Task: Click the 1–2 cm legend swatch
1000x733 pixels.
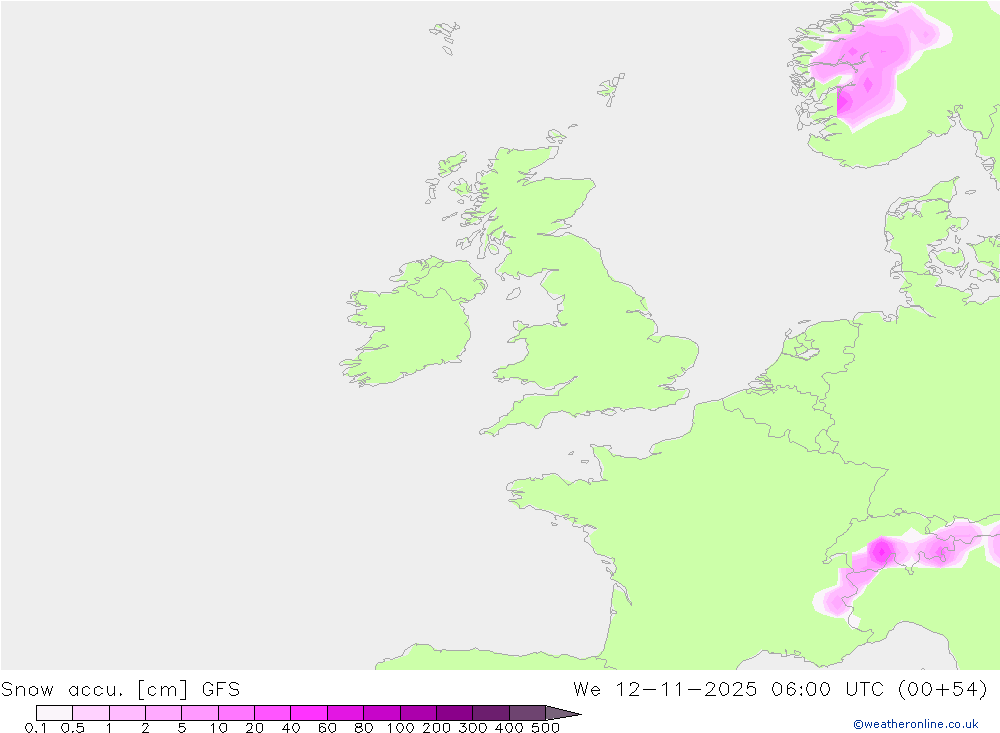Action: click(128, 713)
